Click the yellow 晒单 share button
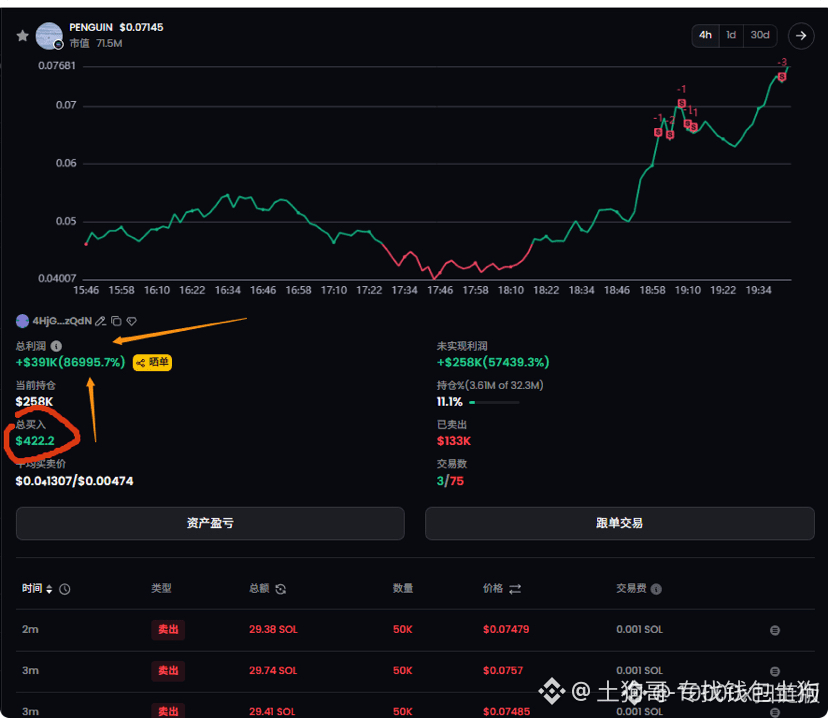The image size is (828, 718). click(152, 362)
